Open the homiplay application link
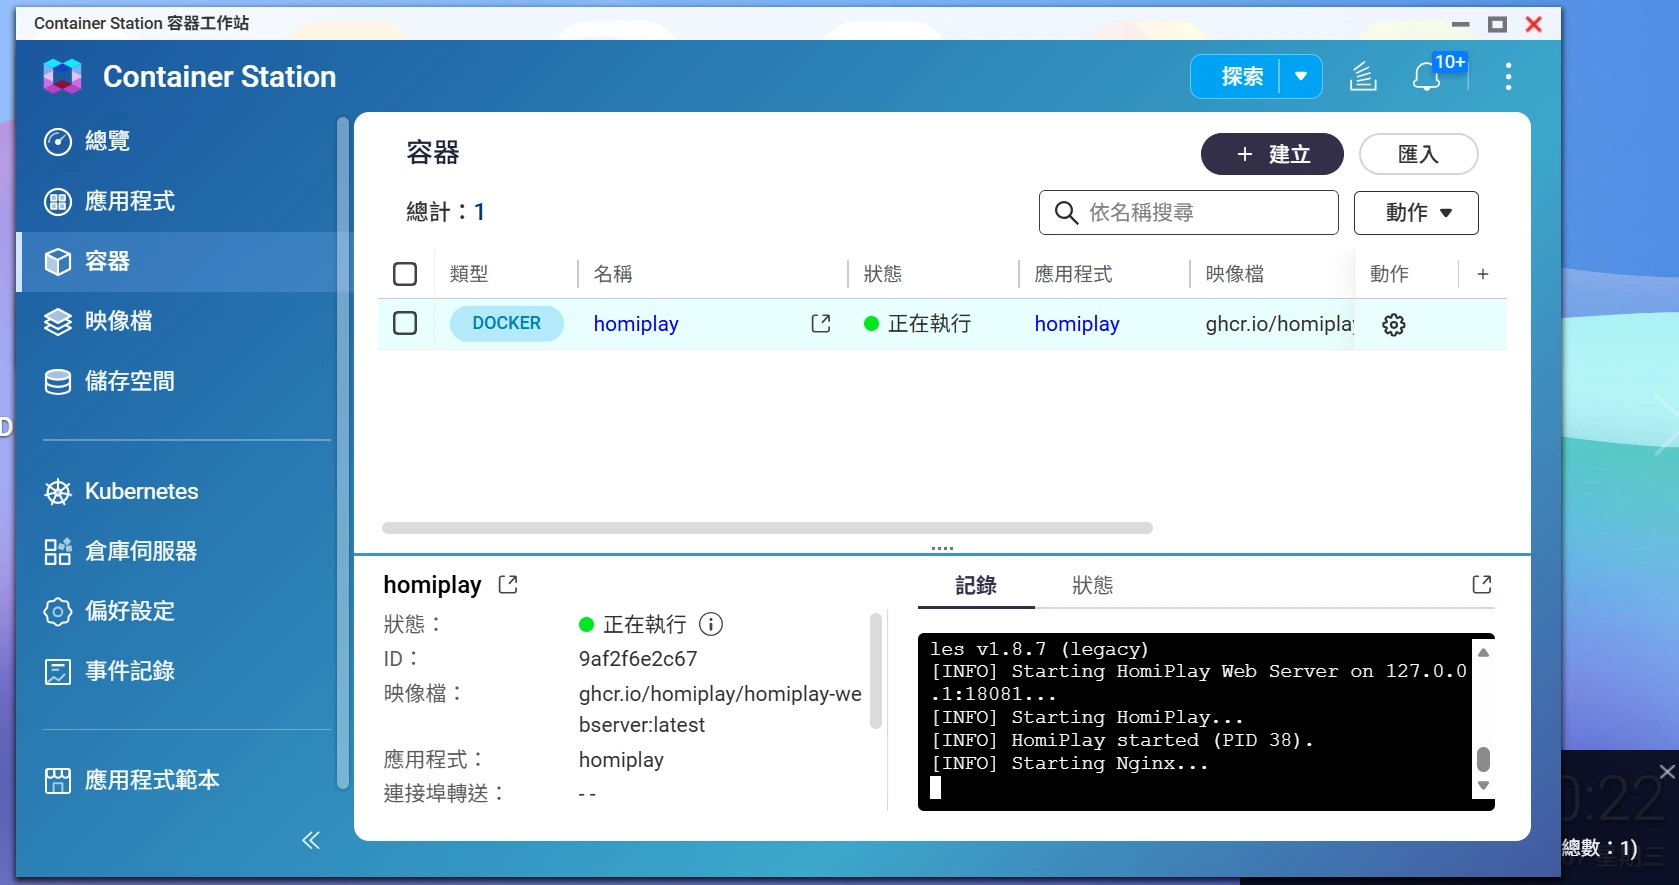Image resolution: width=1679 pixels, height=885 pixels. tap(1077, 324)
